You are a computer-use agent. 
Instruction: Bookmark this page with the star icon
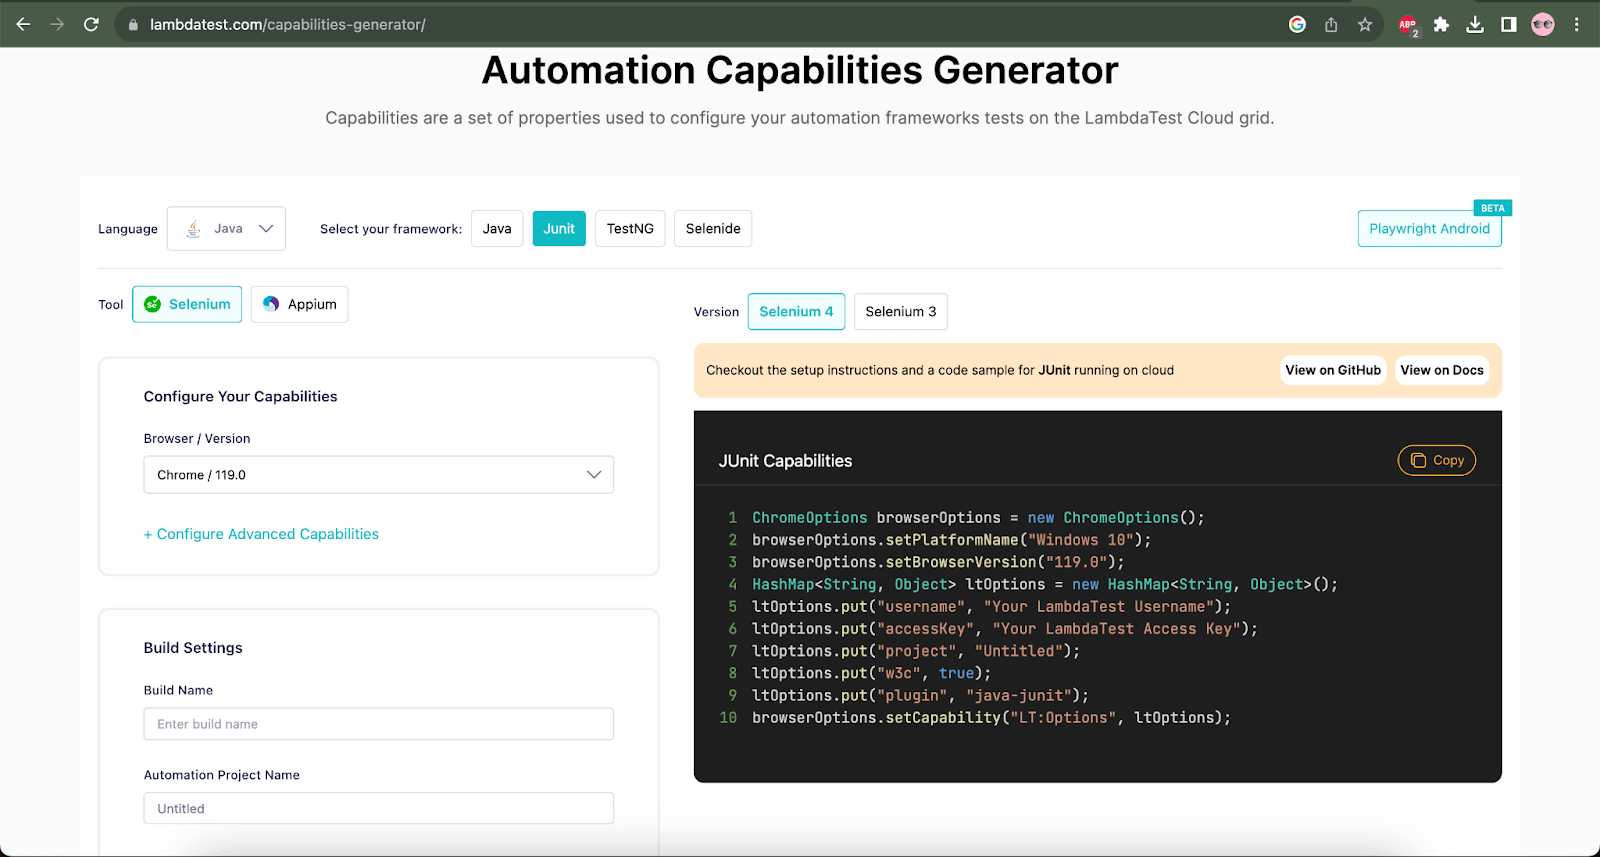pyautogui.click(x=1365, y=24)
